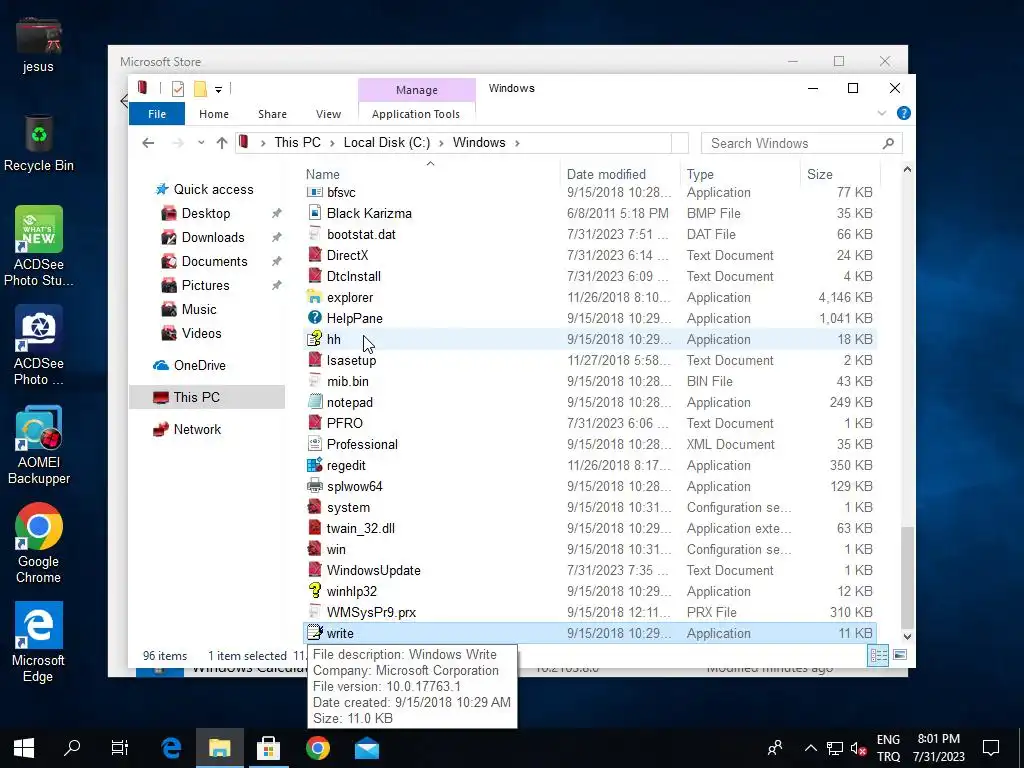This screenshot has height=768, width=1024.
Task: Open ACDSee Photo Studio What's New desktop icon
Action: point(39,246)
